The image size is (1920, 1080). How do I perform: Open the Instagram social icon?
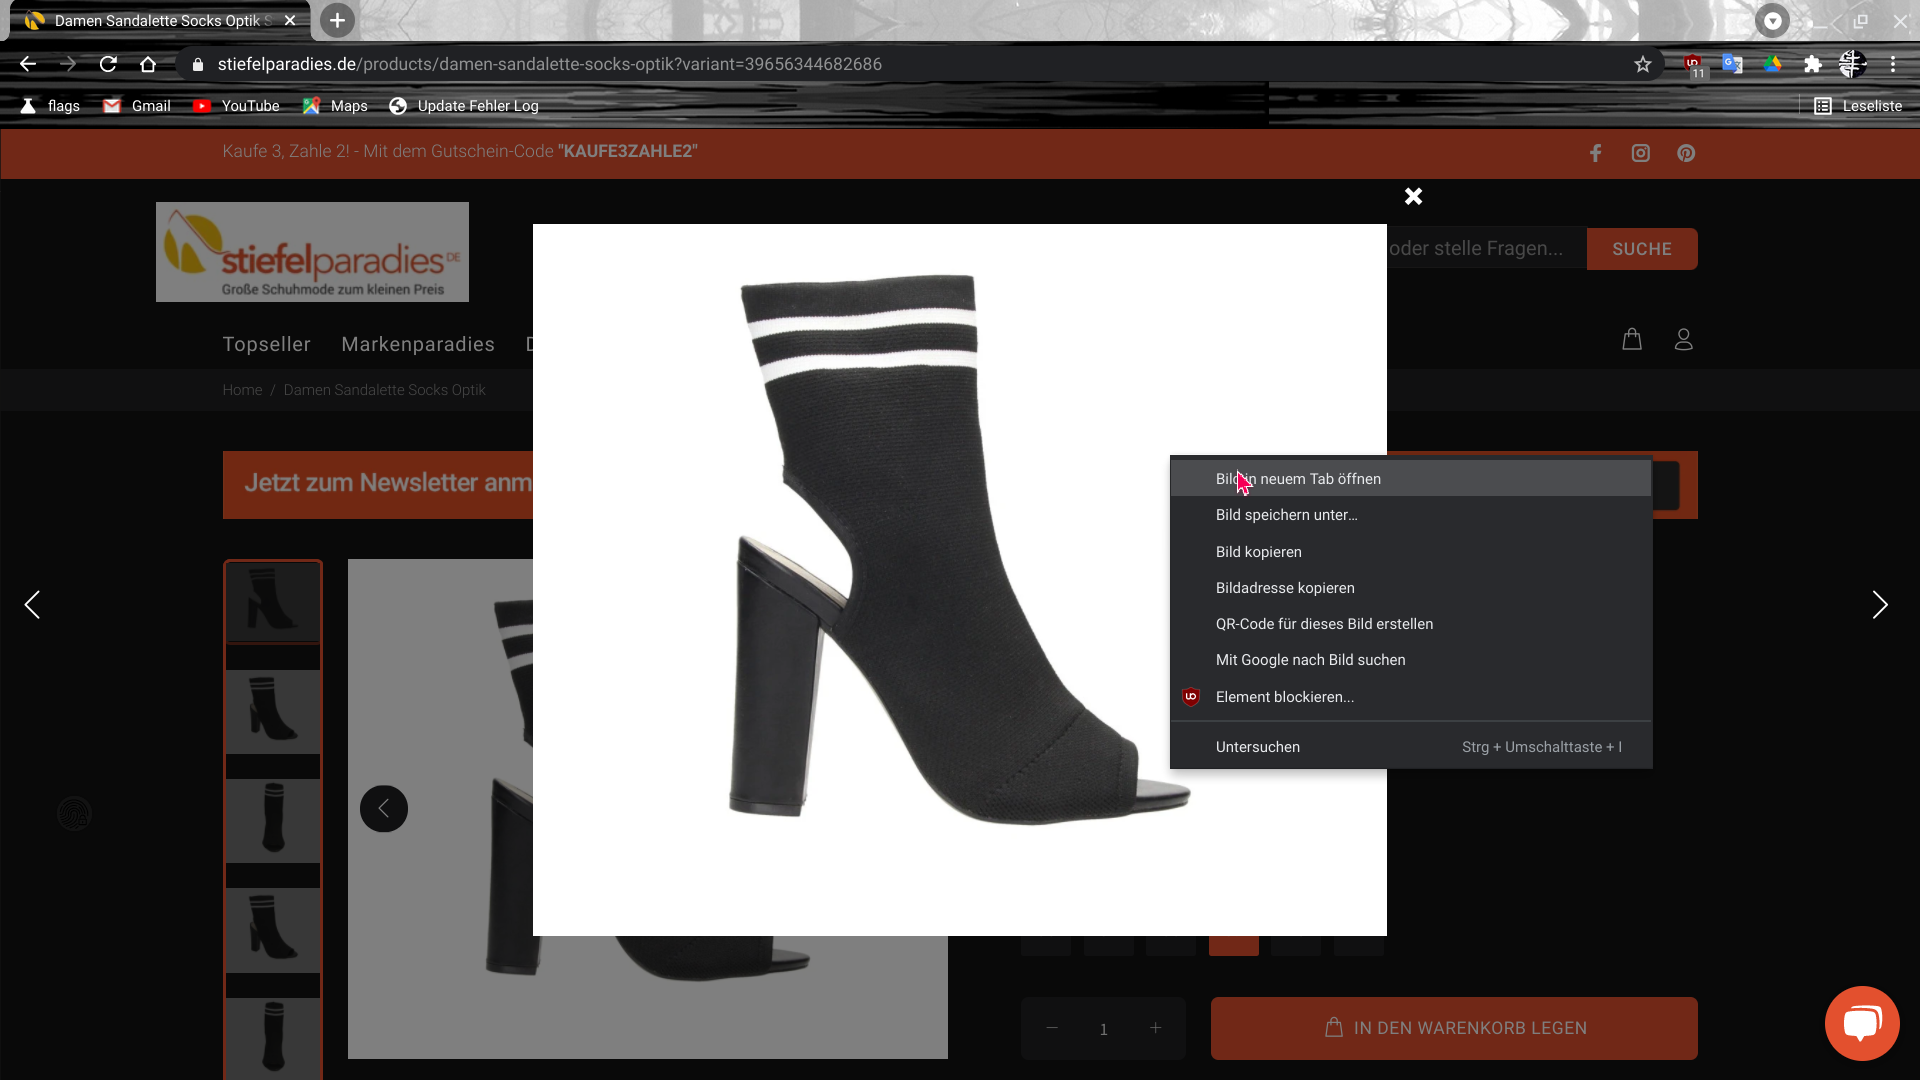point(1640,153)
